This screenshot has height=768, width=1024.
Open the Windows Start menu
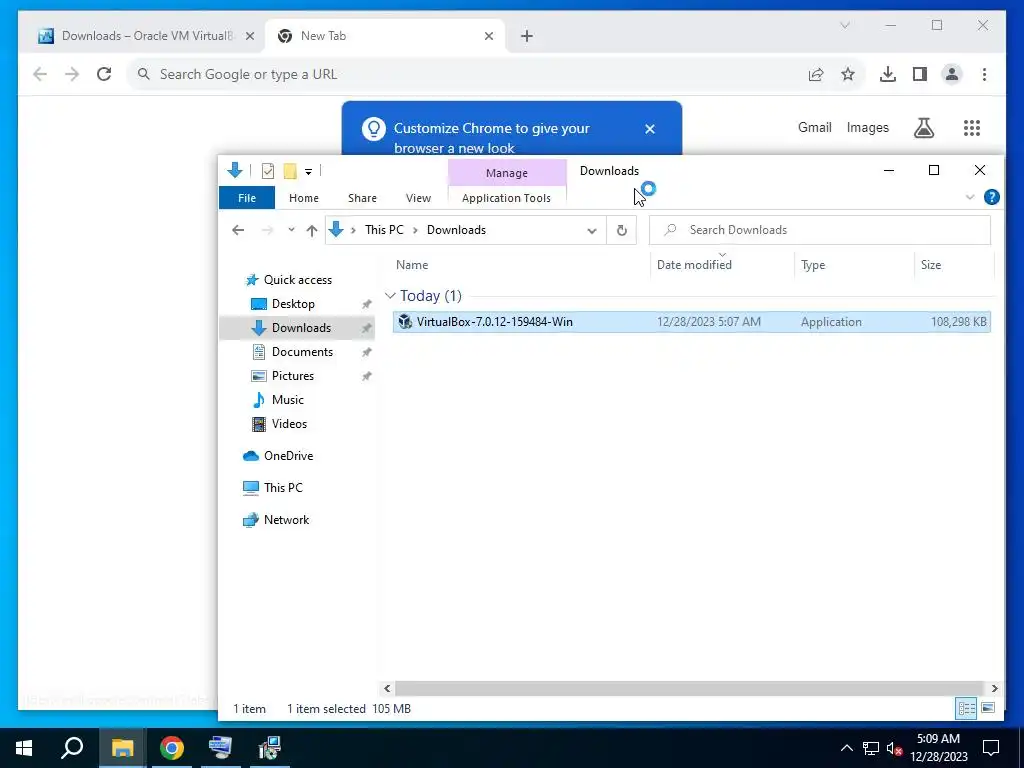click(x=24, y=748)
